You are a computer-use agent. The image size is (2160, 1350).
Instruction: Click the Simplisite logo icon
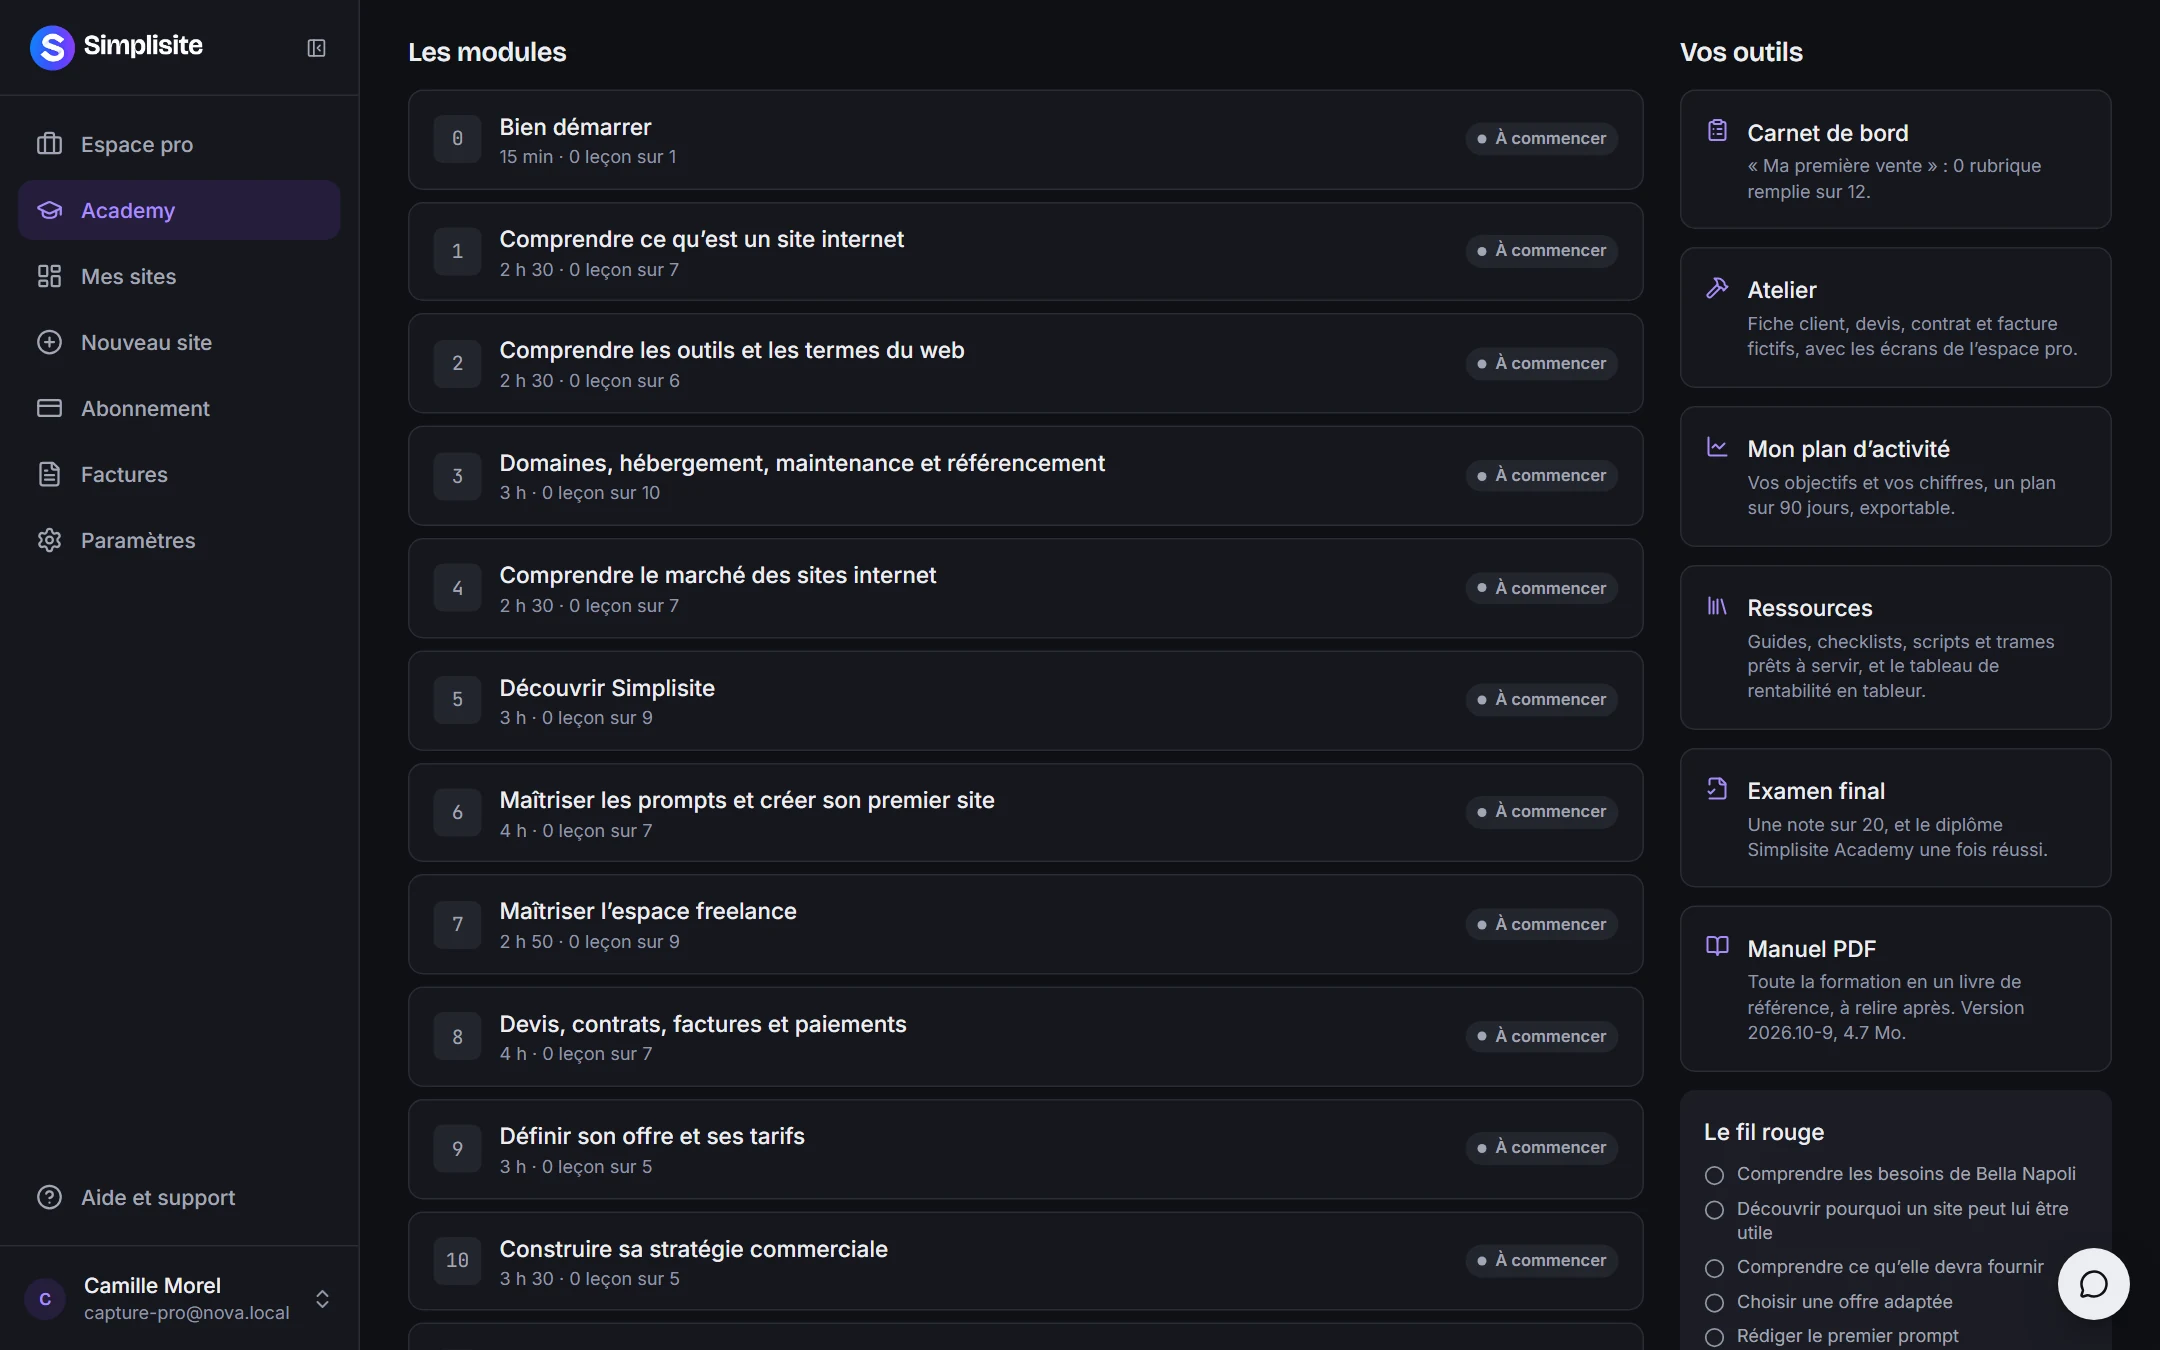pyautogui.click(x=52, y=47)
